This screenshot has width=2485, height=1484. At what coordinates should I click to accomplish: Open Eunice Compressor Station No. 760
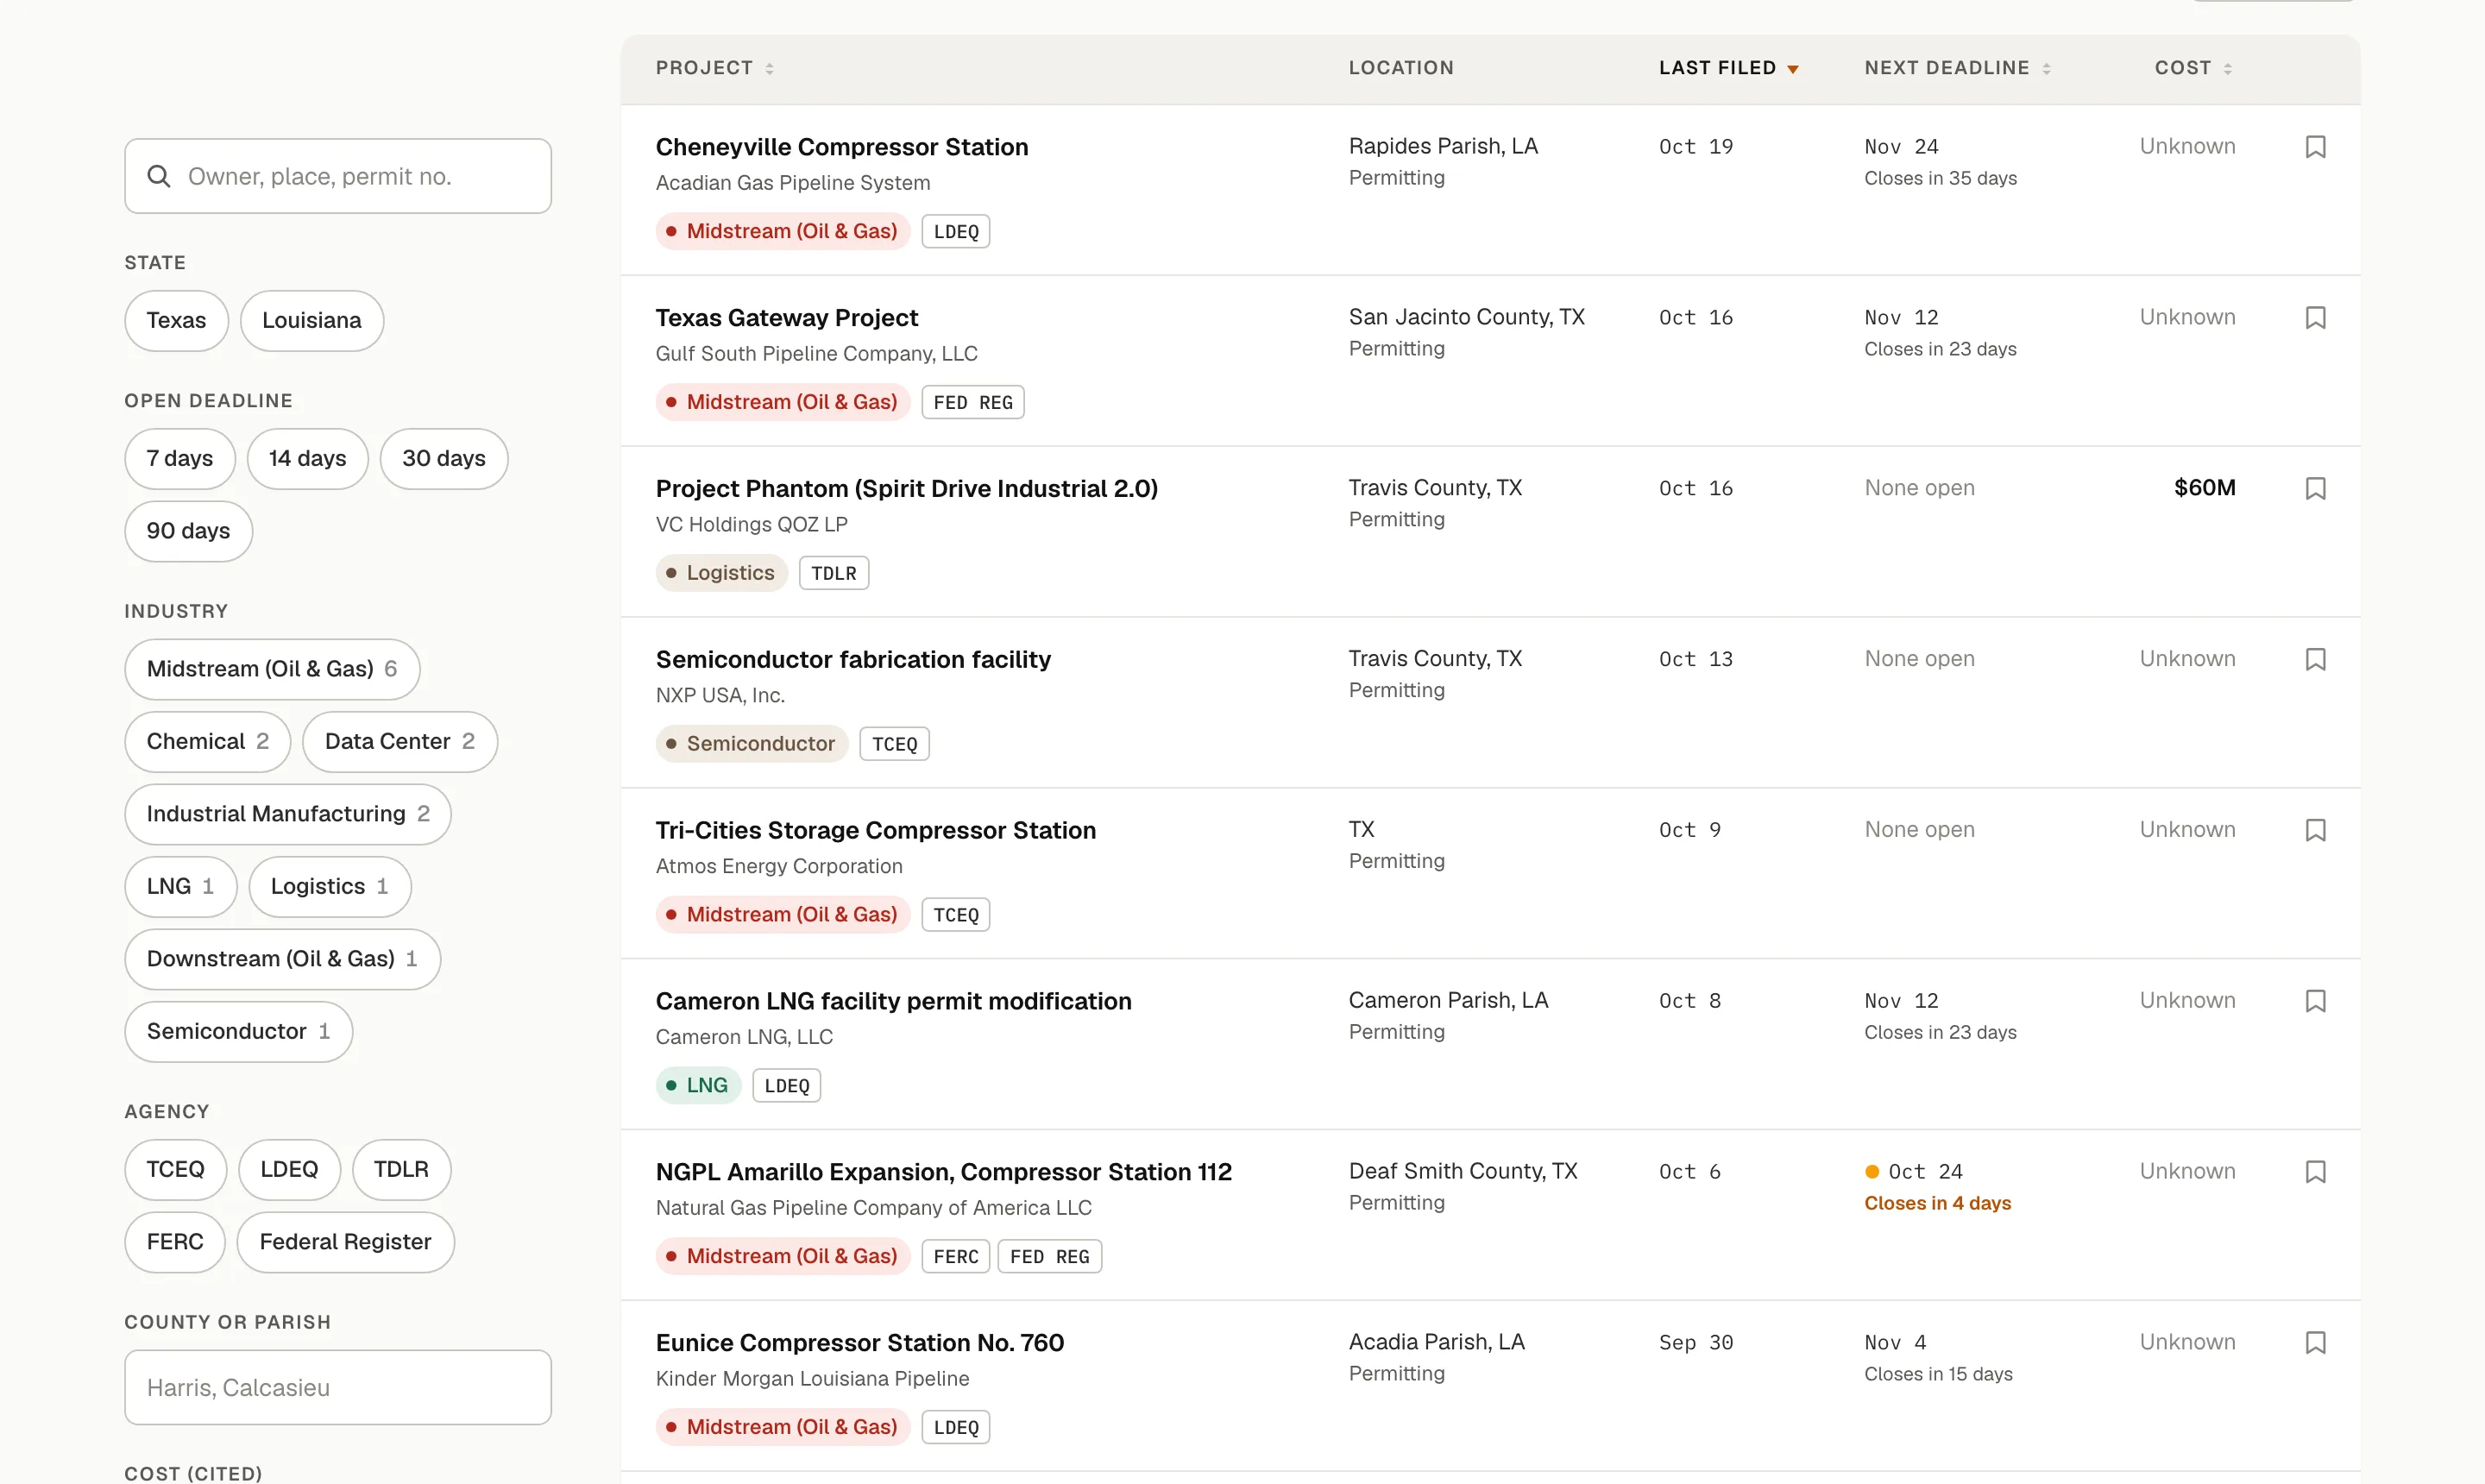pyautogui.click(x=860, y=1343)
